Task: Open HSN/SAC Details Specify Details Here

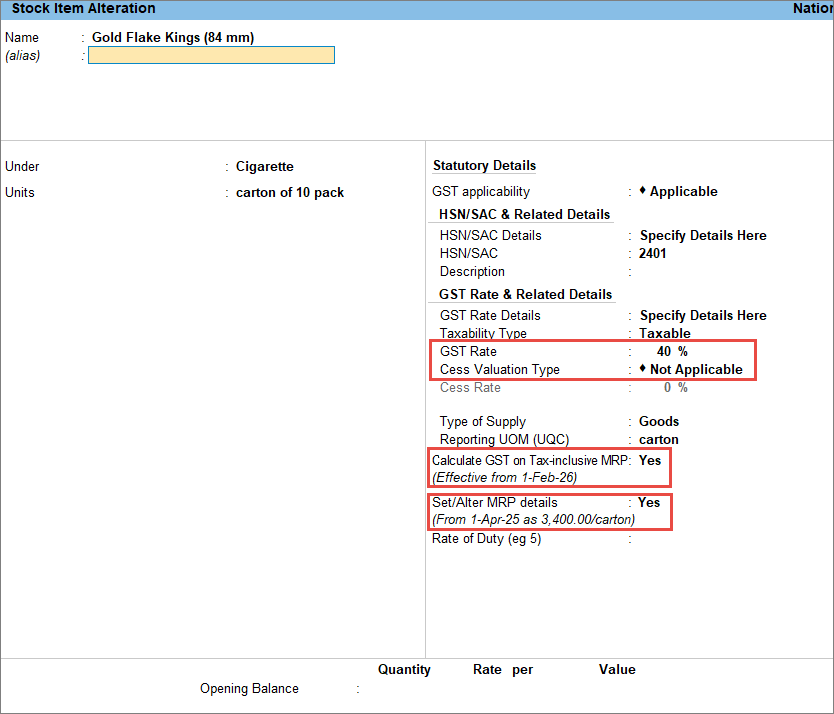Action: [x=702, y=236]
